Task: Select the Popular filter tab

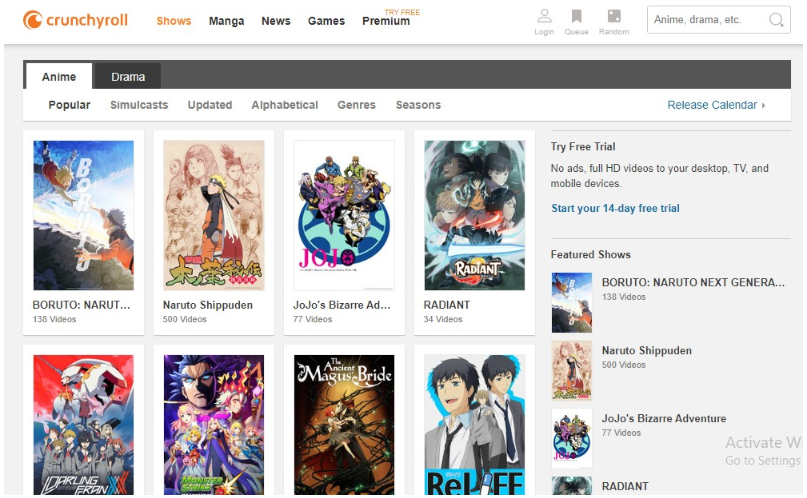Action: pos(69,105)
